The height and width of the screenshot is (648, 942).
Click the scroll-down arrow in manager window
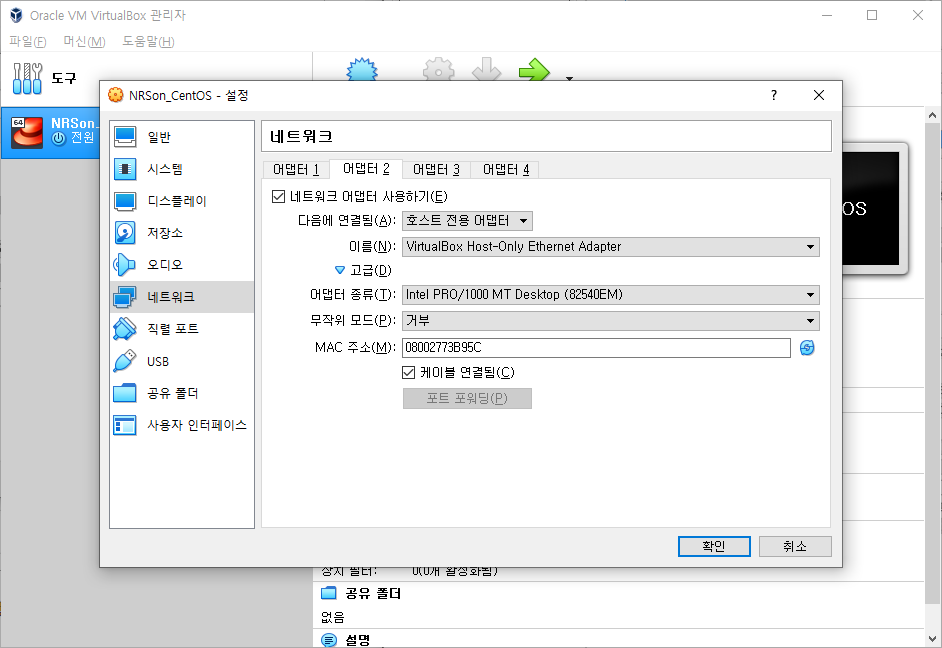pyautogui.click(x=932, y=639)
